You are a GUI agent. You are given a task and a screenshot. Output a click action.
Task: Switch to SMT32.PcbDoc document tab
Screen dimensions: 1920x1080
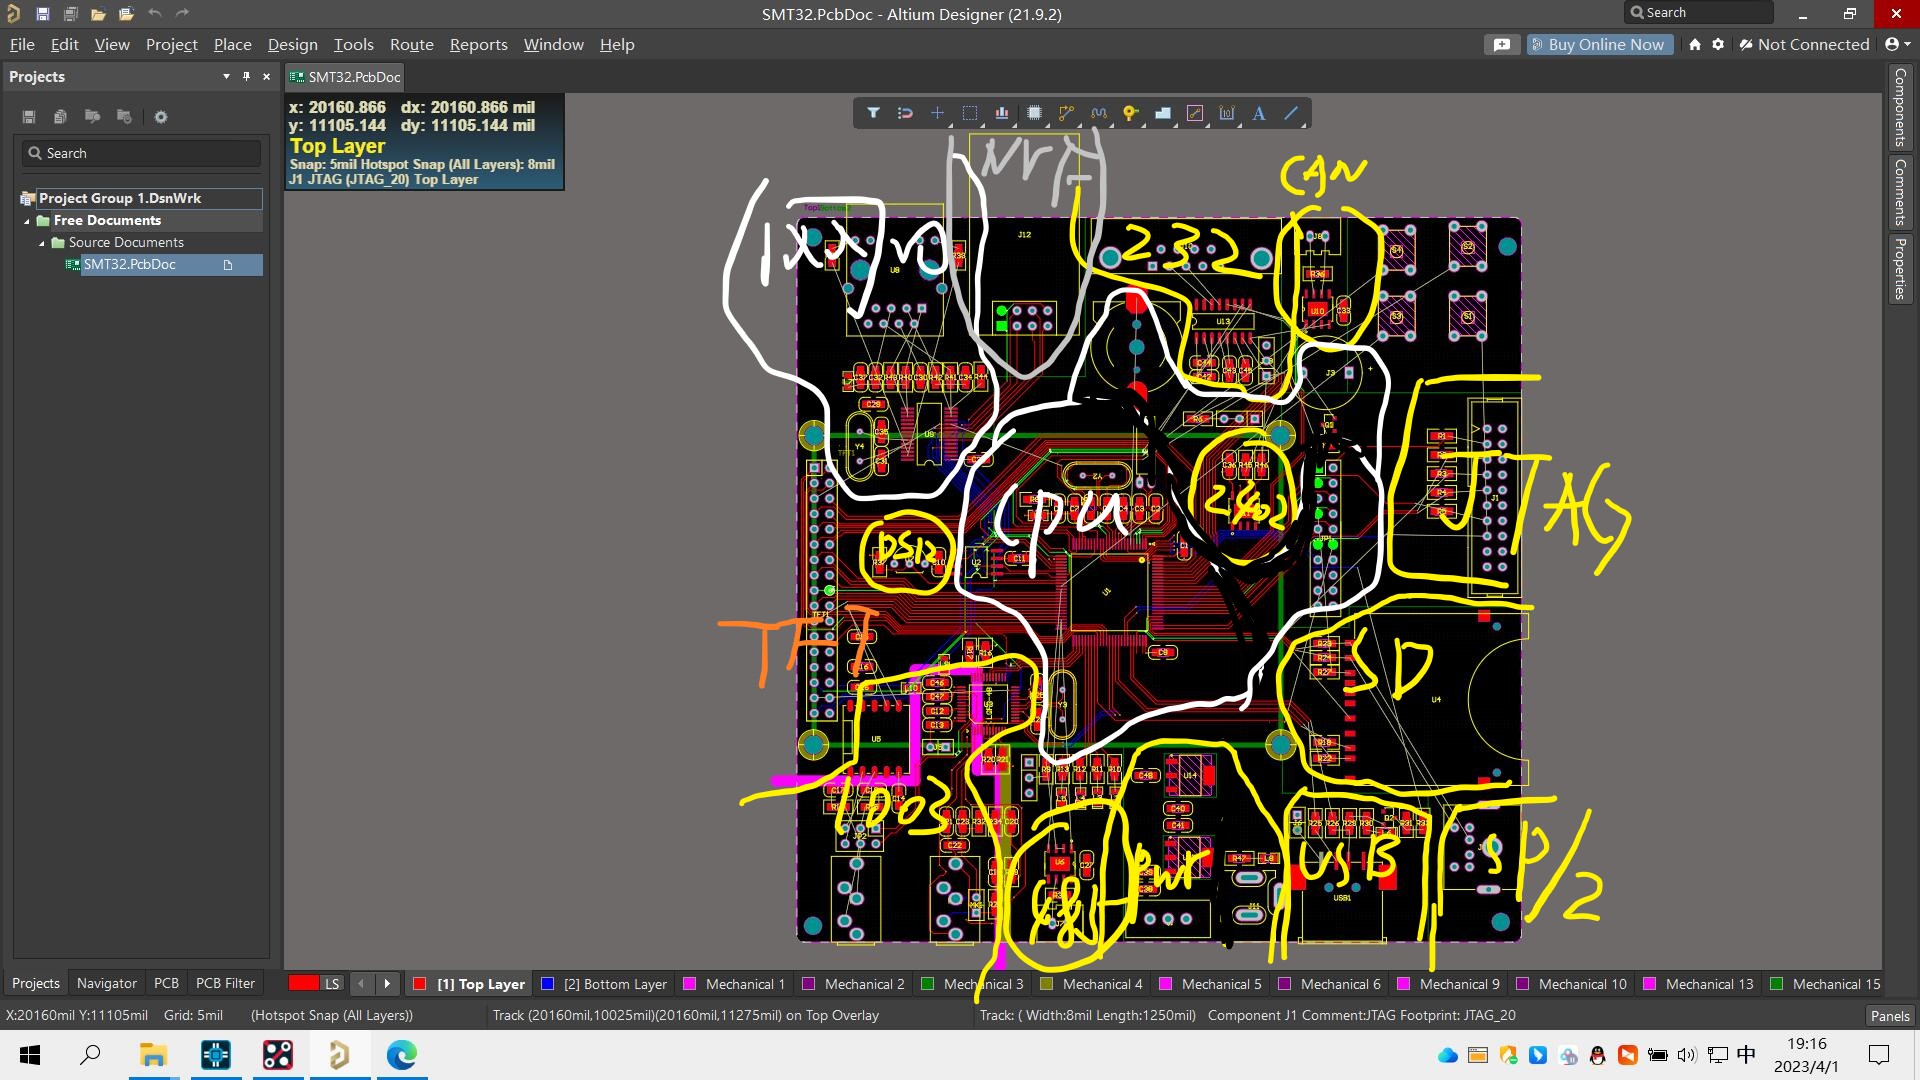point(345,77)
